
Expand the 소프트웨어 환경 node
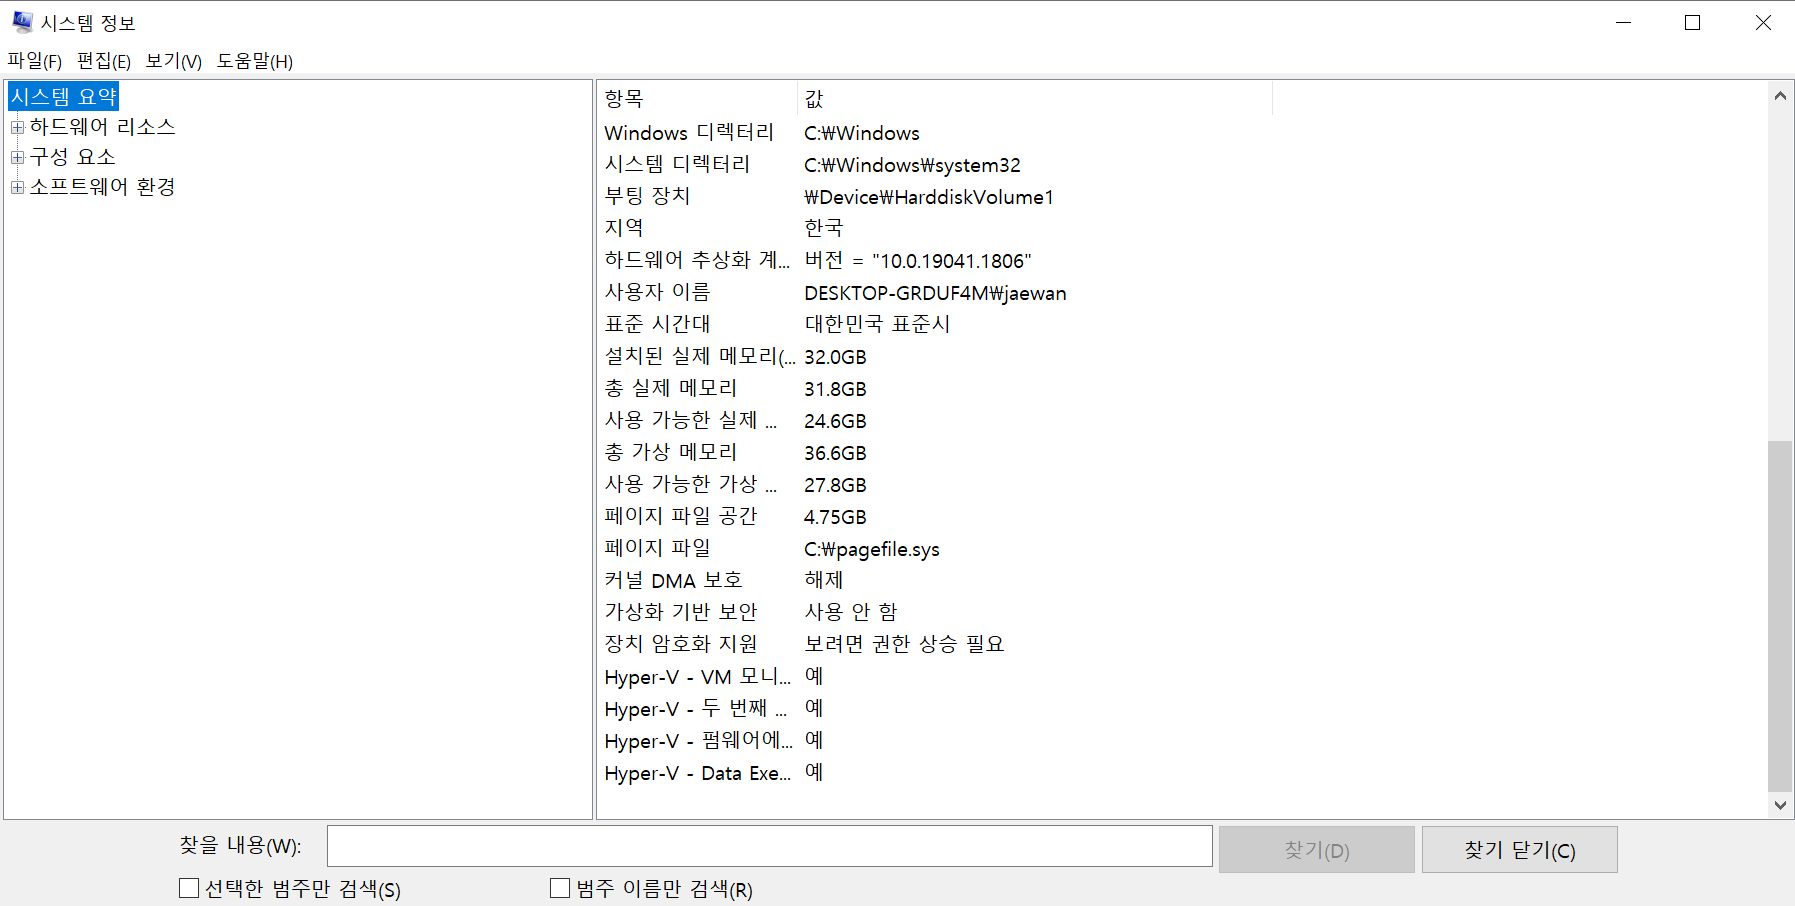(17, 187)
